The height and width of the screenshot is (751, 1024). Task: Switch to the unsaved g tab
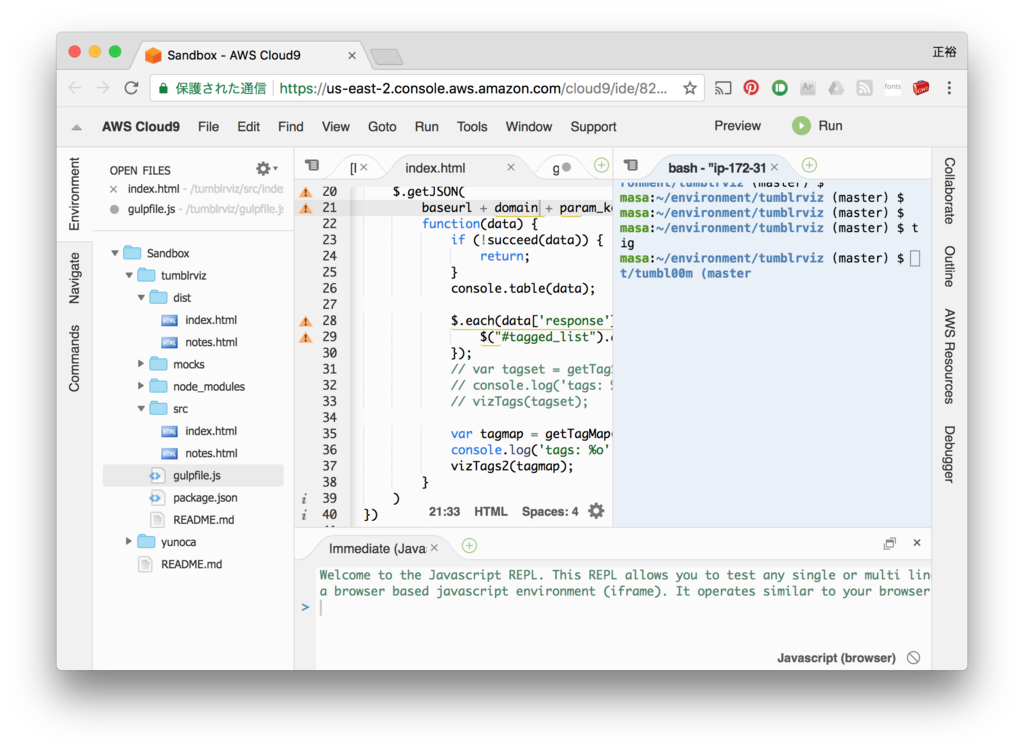pyautogui.click(x=561, y=168)
